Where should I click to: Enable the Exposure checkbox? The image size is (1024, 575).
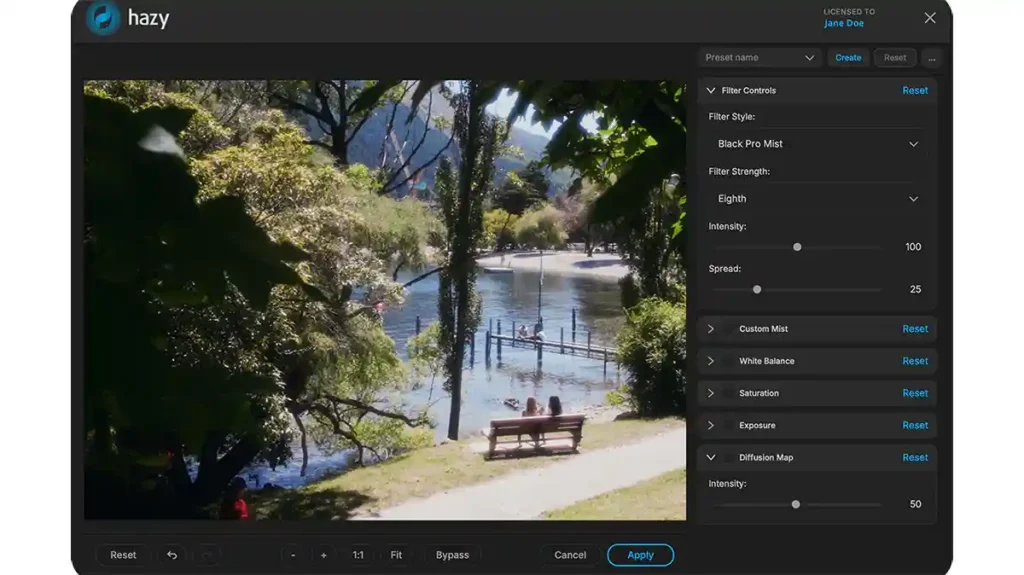(x=728, y=425)
